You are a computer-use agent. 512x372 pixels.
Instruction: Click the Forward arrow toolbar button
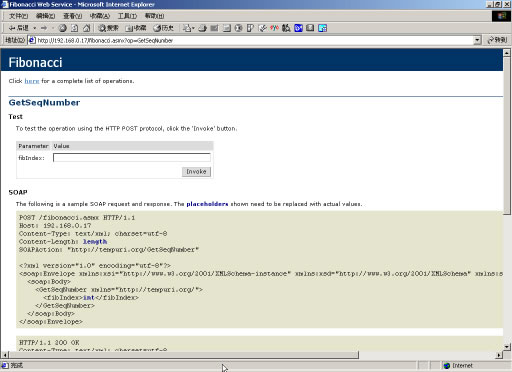(44, 28)
